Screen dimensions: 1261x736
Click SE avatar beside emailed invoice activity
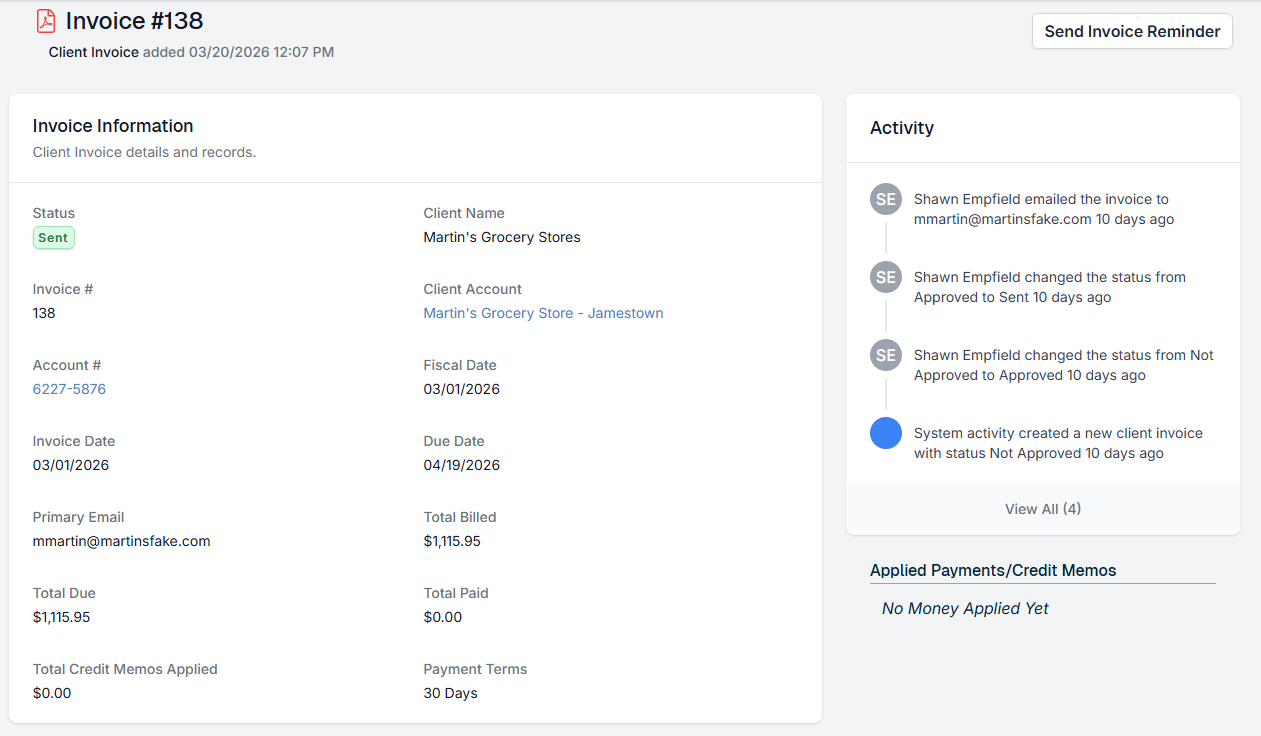pos(886,199)
